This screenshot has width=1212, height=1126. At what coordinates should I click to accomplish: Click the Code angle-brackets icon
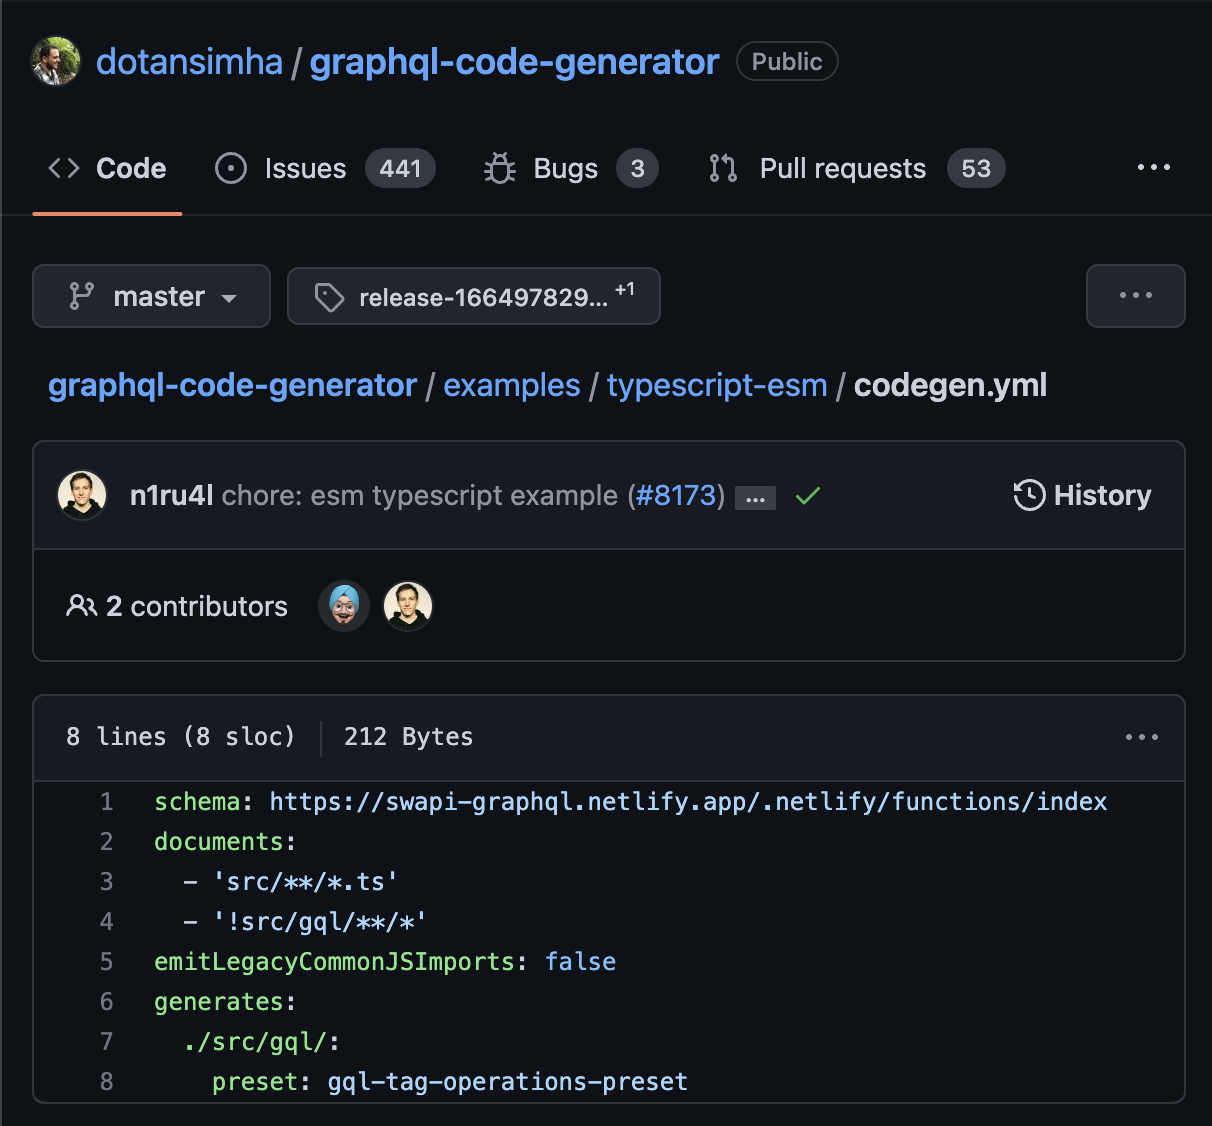pyautogui.click(x=64, y=168)
